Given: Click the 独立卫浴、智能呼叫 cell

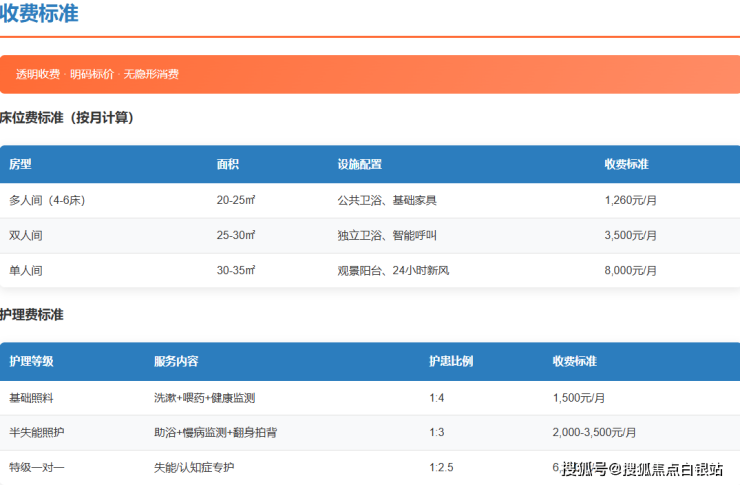Looking at the screenshot, I should click(x=387, y=236).
